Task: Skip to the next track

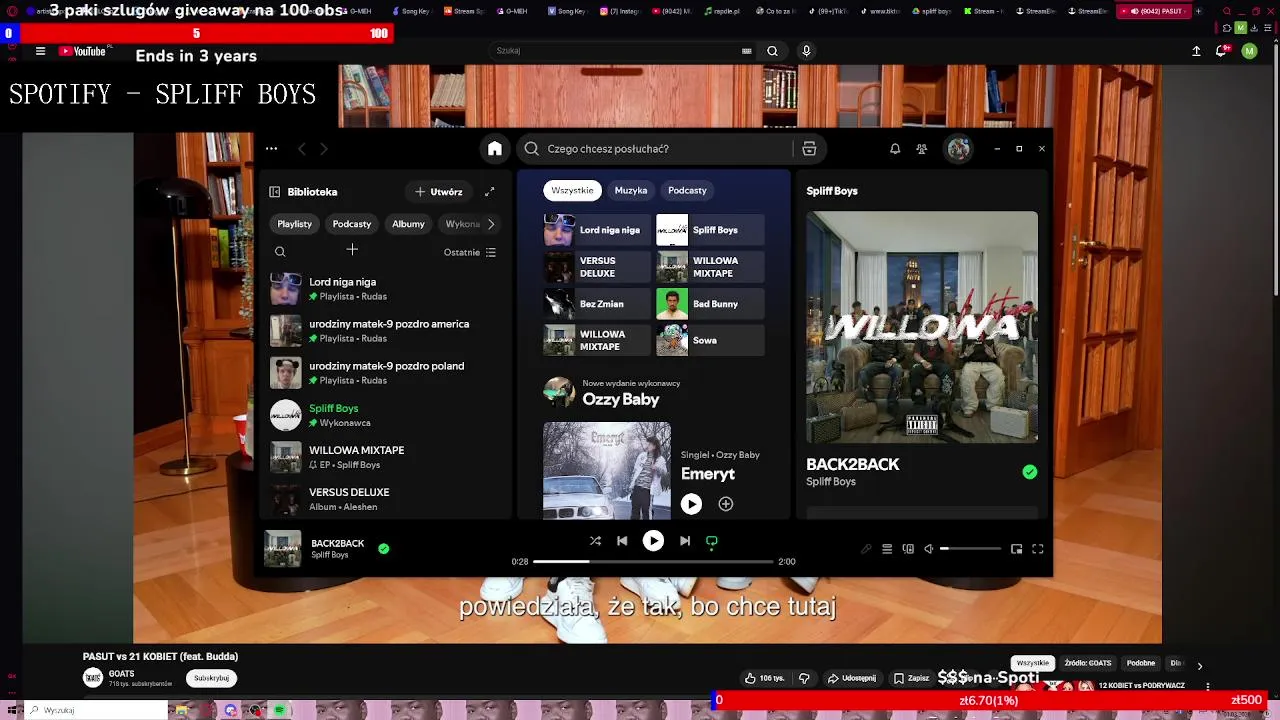Action: (685, 541)
